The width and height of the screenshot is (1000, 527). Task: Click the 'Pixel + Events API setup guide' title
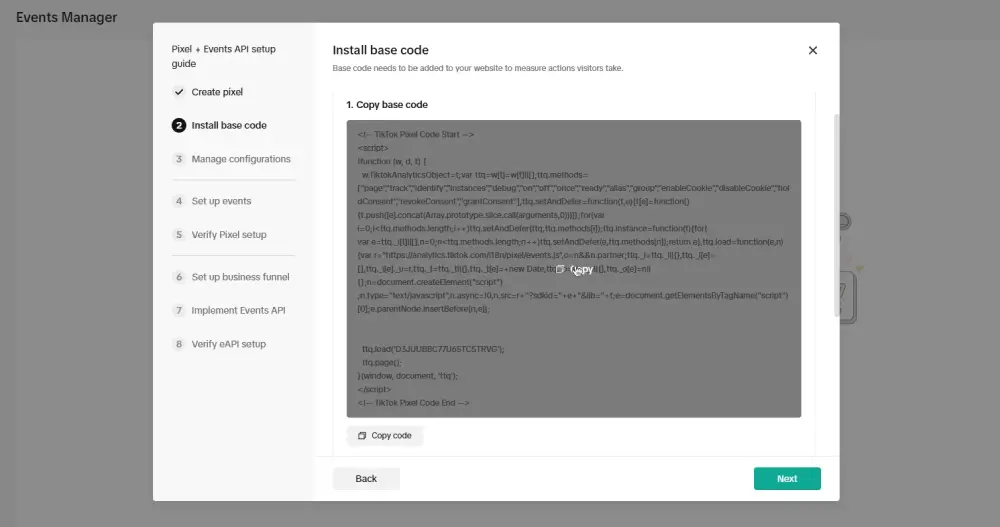click(223, 56)
